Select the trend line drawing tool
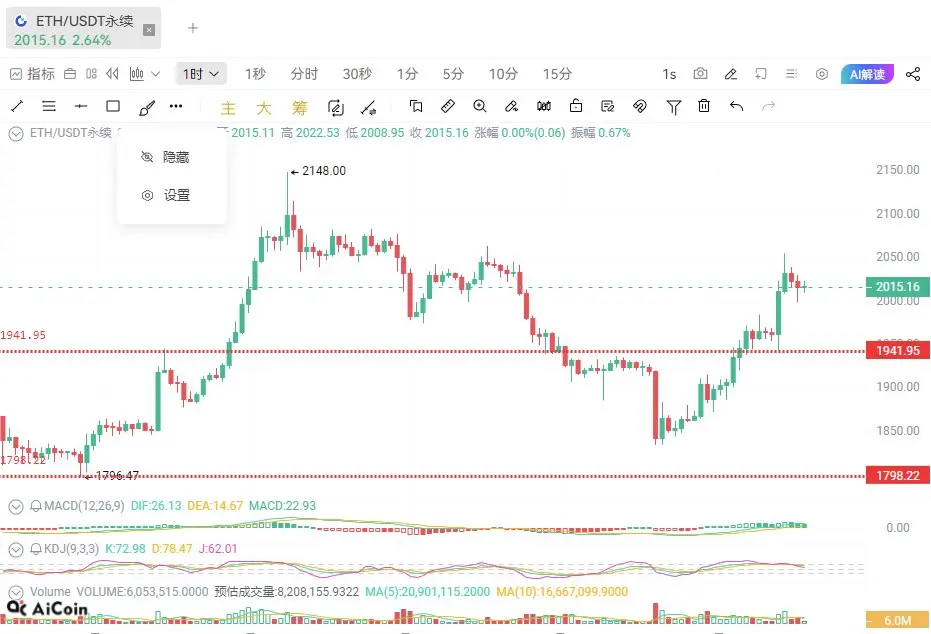Image resolution: width=931 pixels, height=634 pixels. tap(17, 106)
